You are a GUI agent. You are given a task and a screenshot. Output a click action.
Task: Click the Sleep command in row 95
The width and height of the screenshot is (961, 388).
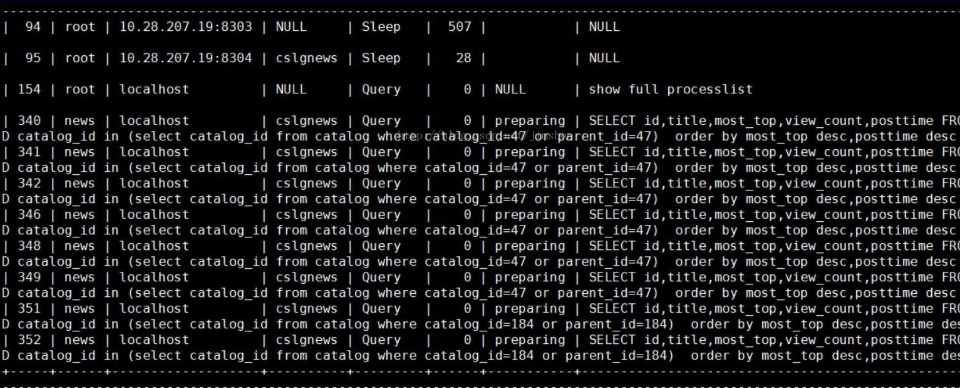tap(381, 58)
